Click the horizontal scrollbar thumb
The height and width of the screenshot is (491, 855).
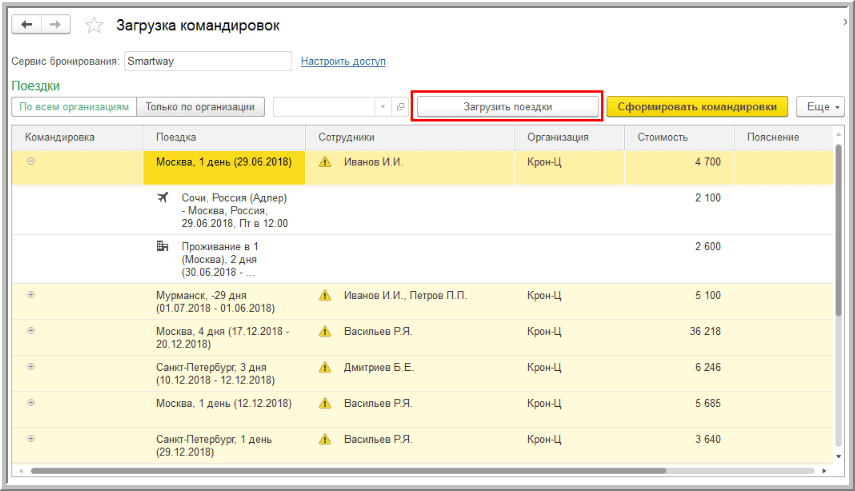[348, 471]
